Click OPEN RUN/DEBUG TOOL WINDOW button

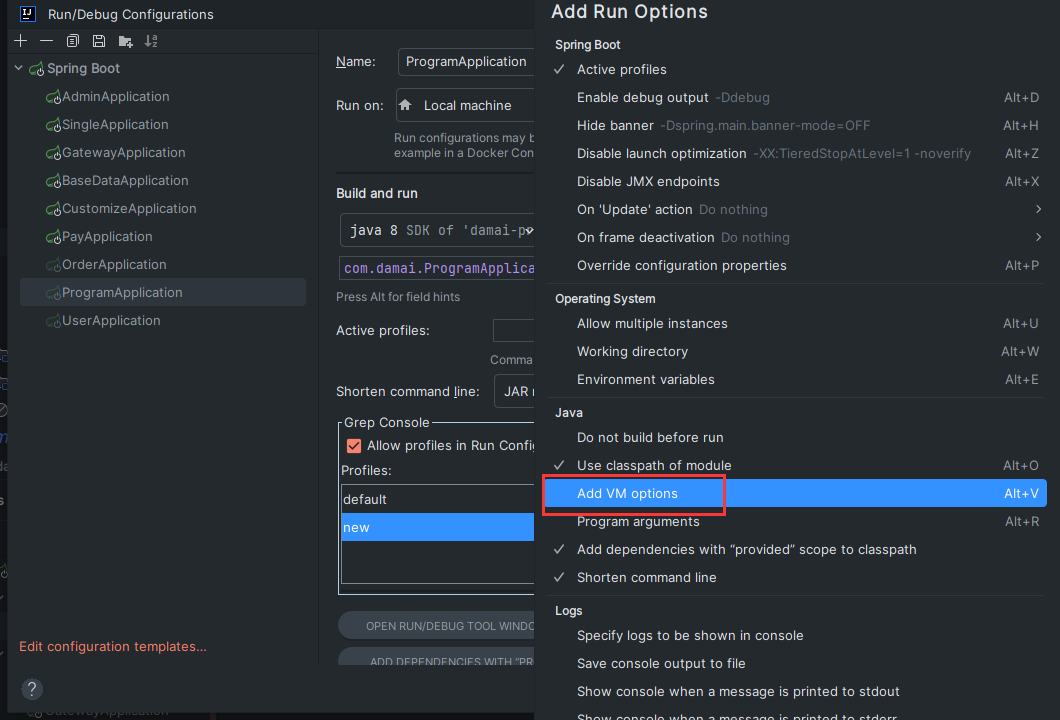[x=436, y=626]
